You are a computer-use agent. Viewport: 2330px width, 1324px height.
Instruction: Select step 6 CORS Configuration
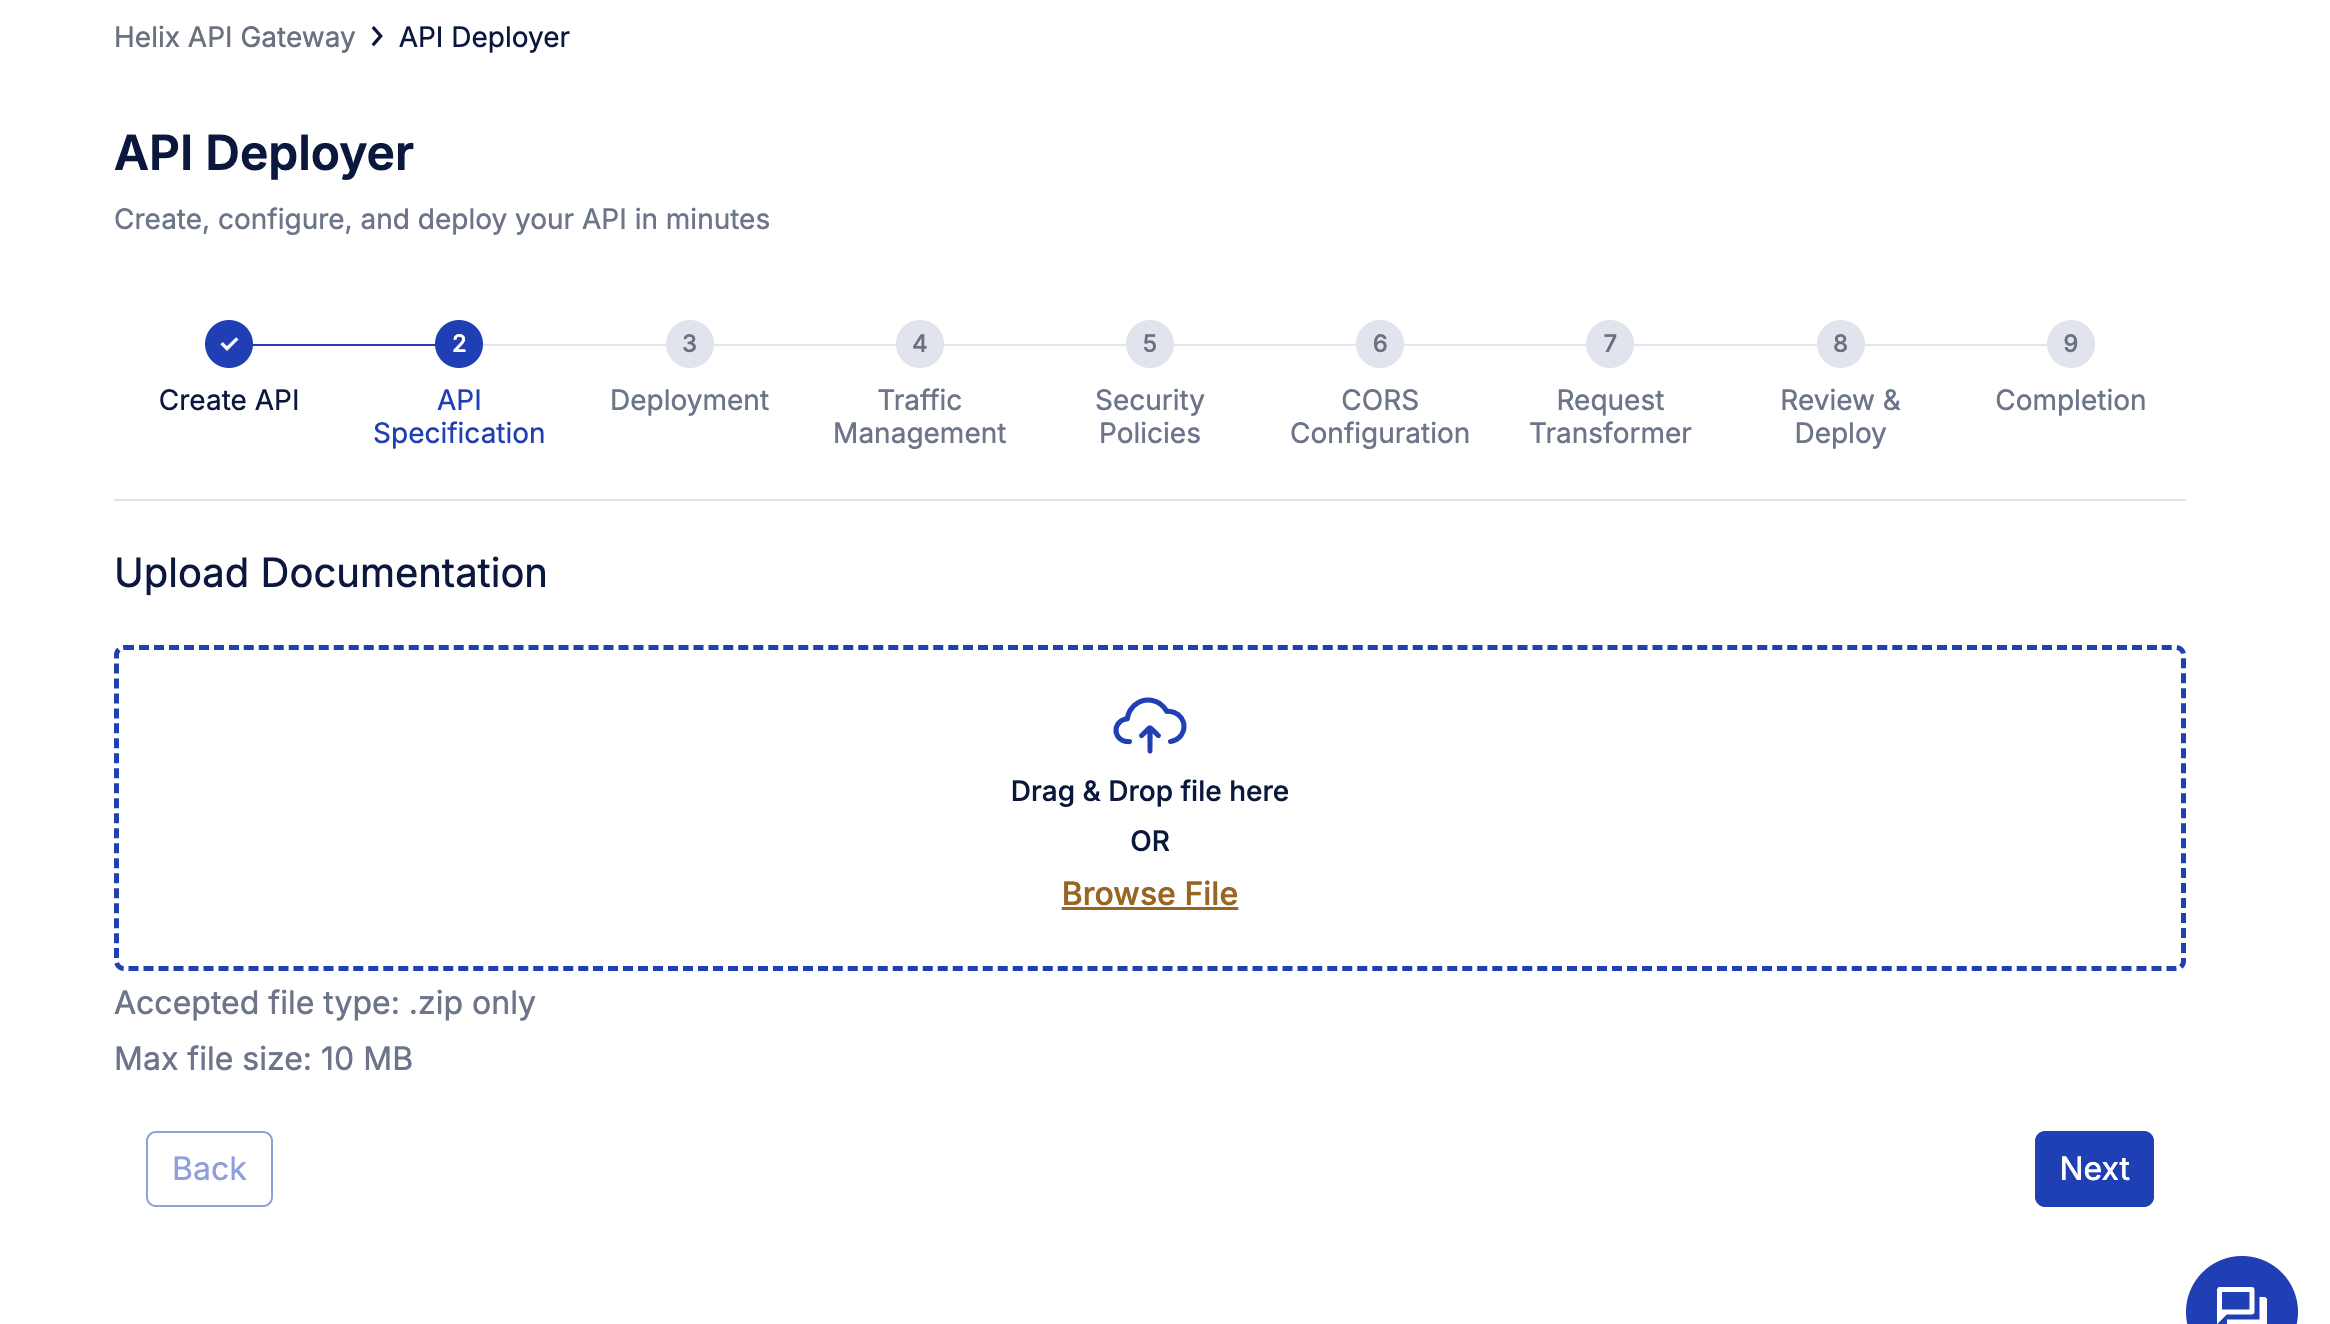coord(1379,344)
